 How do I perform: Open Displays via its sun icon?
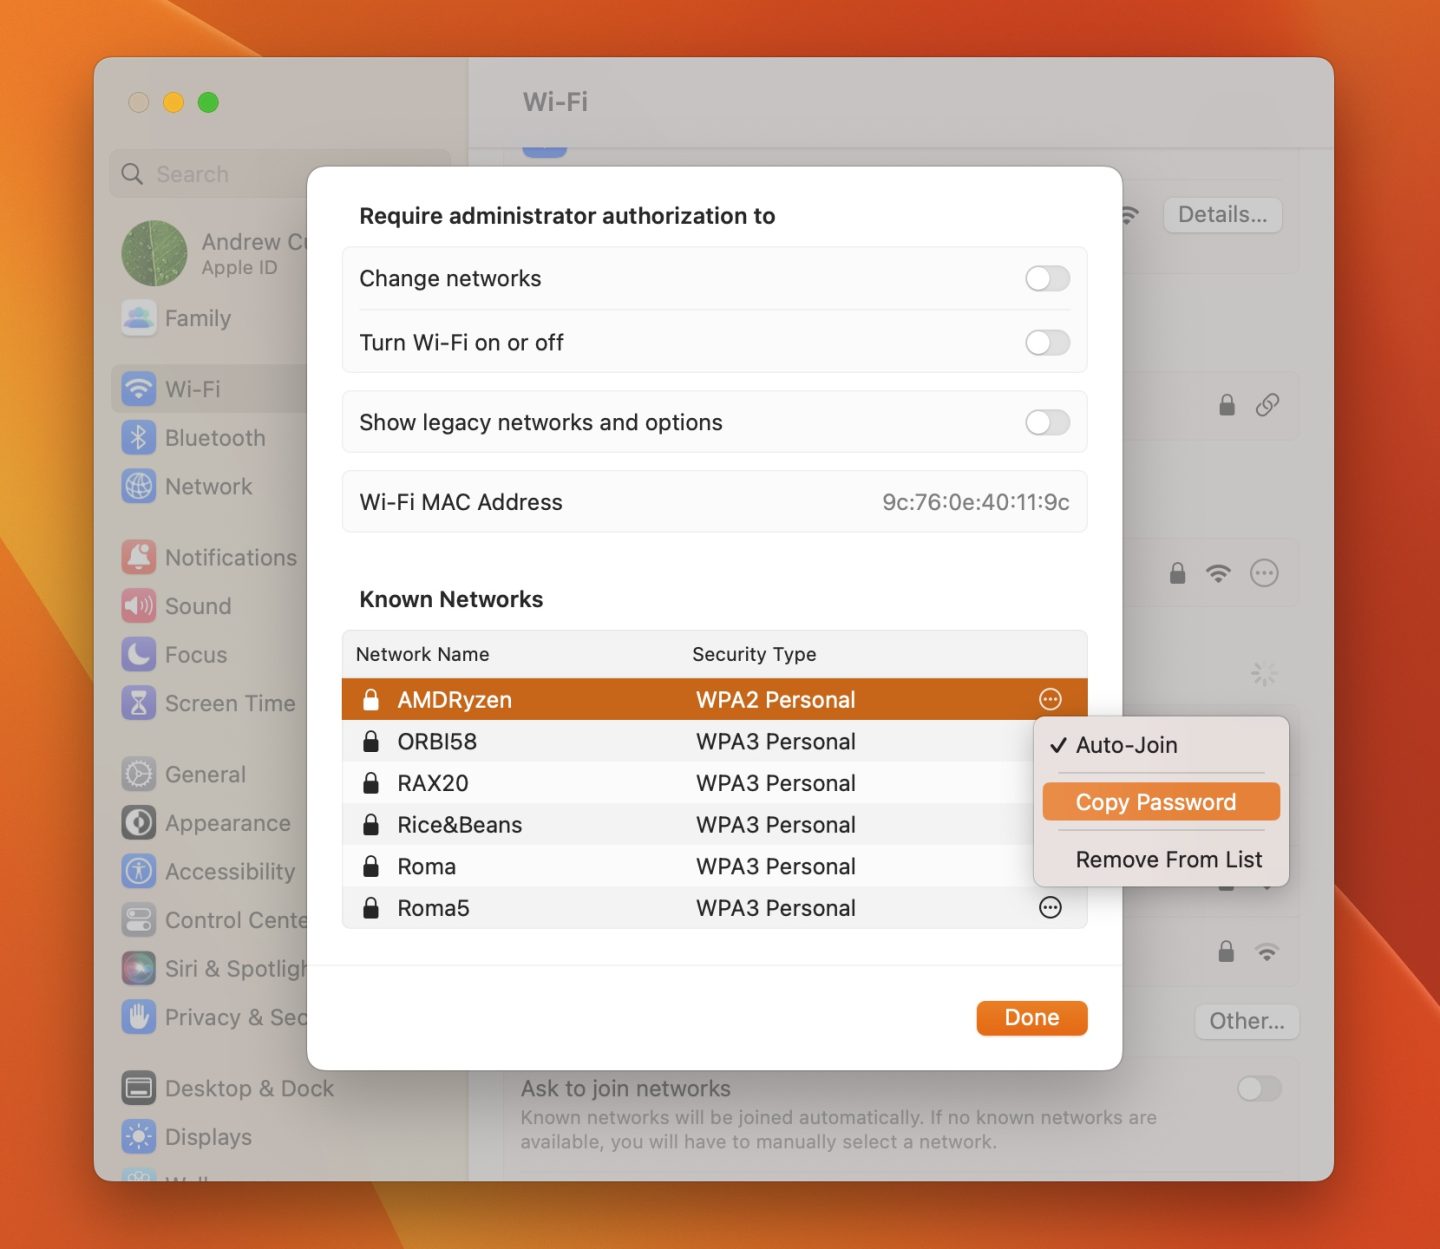click(138, 1137)
